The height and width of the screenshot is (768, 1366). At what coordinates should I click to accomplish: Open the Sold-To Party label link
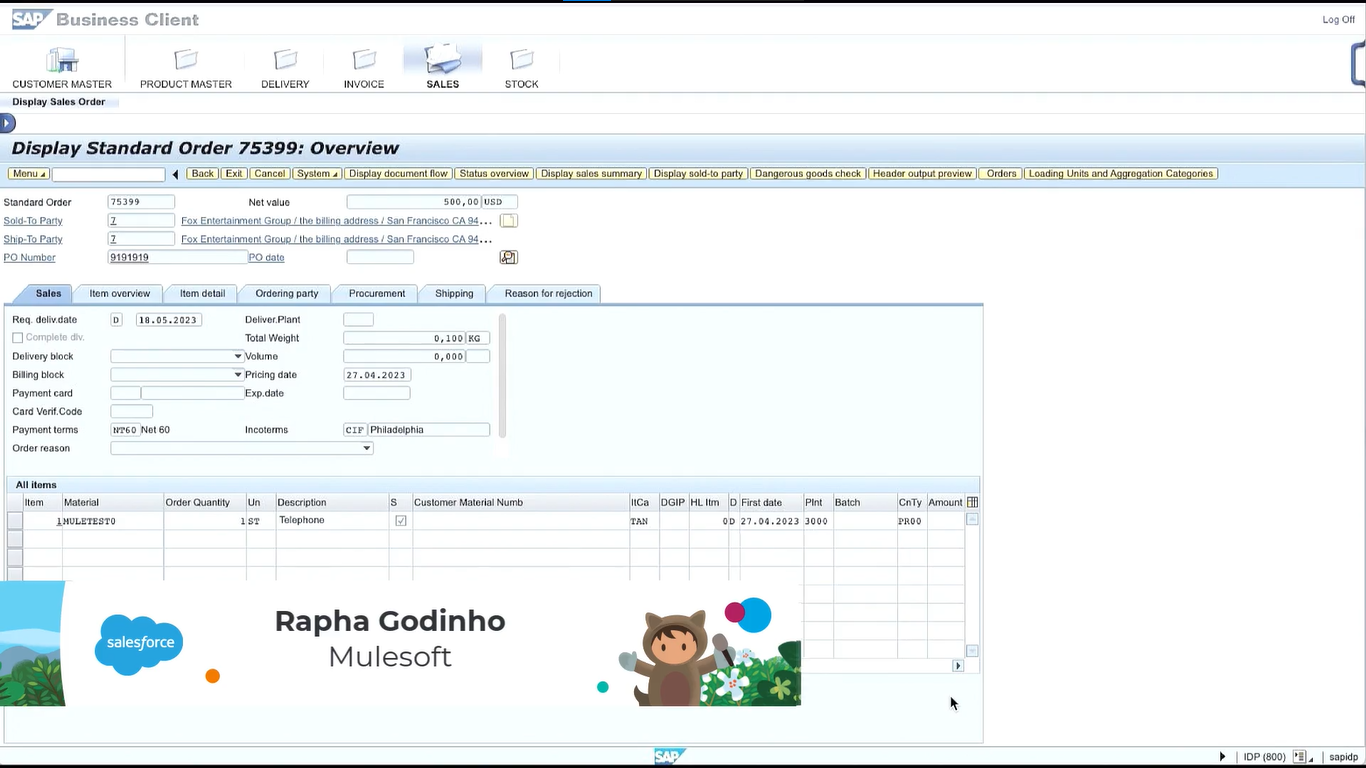coord(33,221)
